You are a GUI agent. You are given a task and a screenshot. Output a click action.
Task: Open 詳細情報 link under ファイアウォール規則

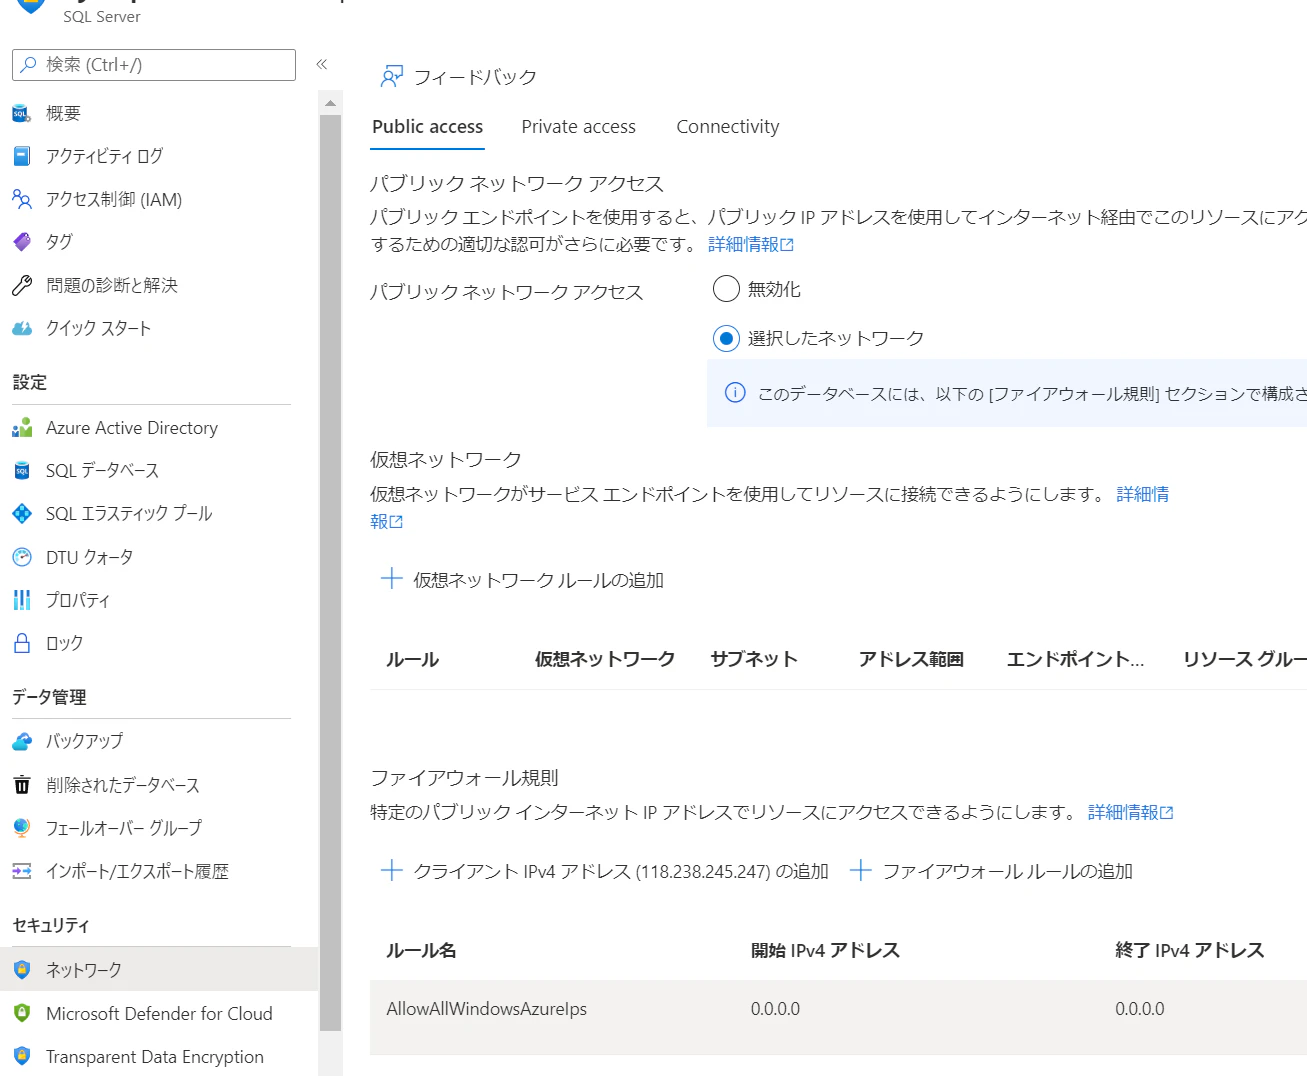click(1131, 812)
